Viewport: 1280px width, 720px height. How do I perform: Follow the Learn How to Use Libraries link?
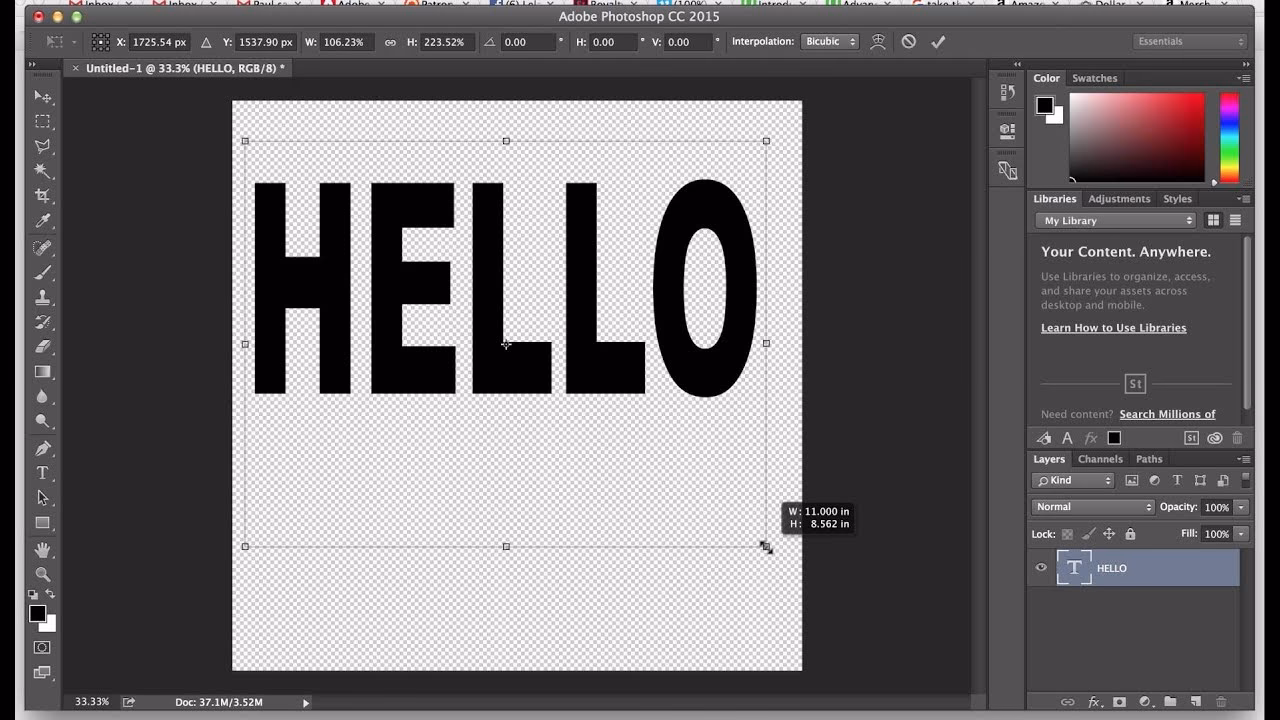coord(1113,327)
